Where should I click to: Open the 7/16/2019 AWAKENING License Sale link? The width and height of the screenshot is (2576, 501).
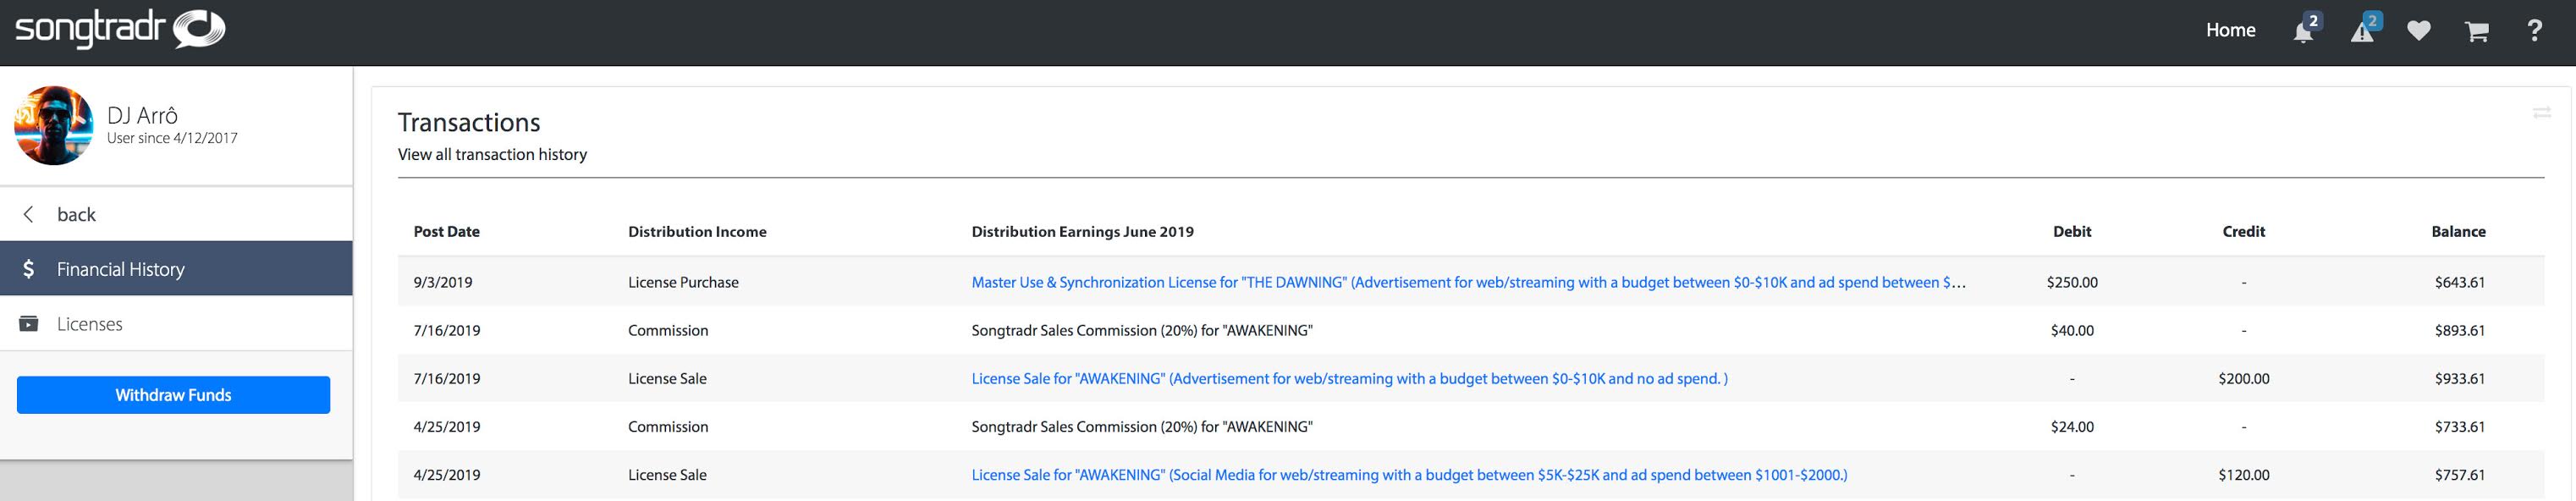[x=1349, y=379]
